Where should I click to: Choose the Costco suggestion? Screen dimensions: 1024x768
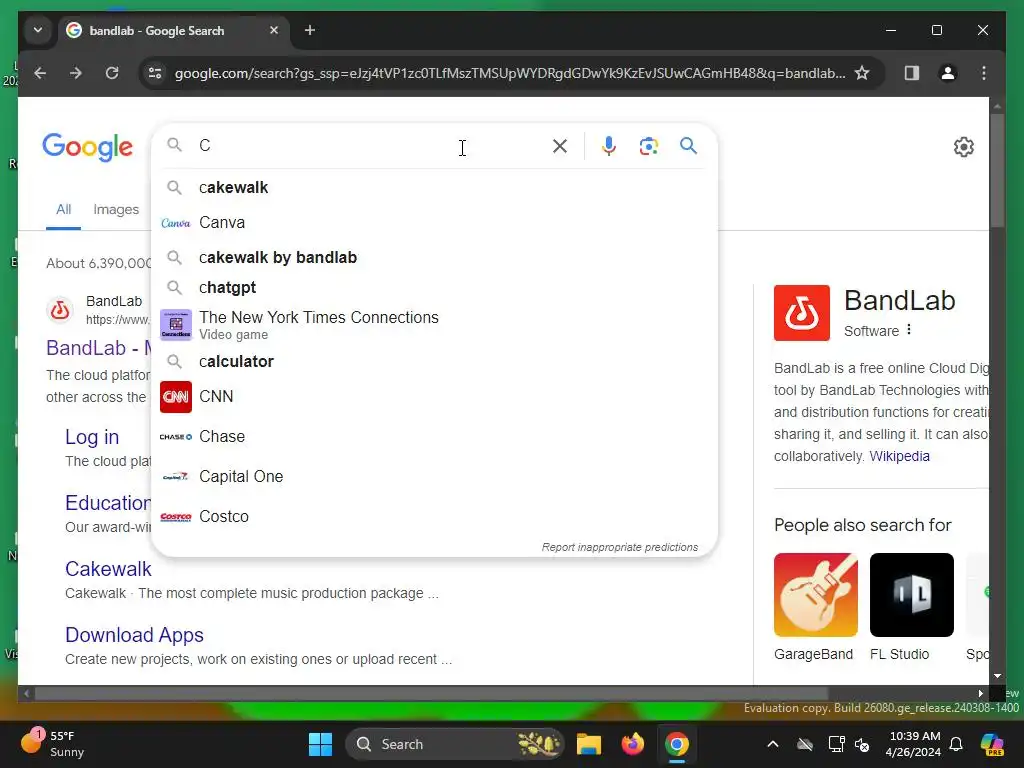pyautogui.click(x=434, y=516)
